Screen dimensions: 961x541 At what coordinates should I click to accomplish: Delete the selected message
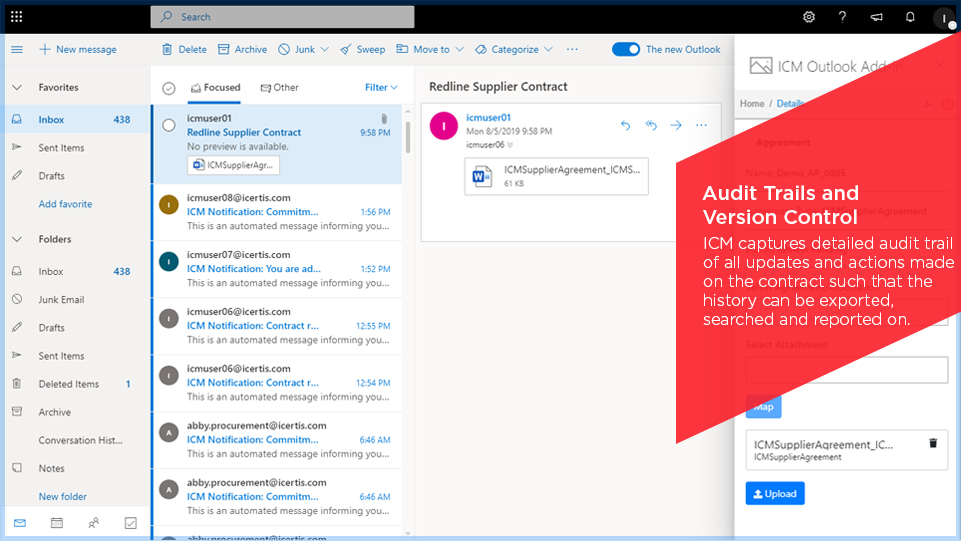[184, 50]
